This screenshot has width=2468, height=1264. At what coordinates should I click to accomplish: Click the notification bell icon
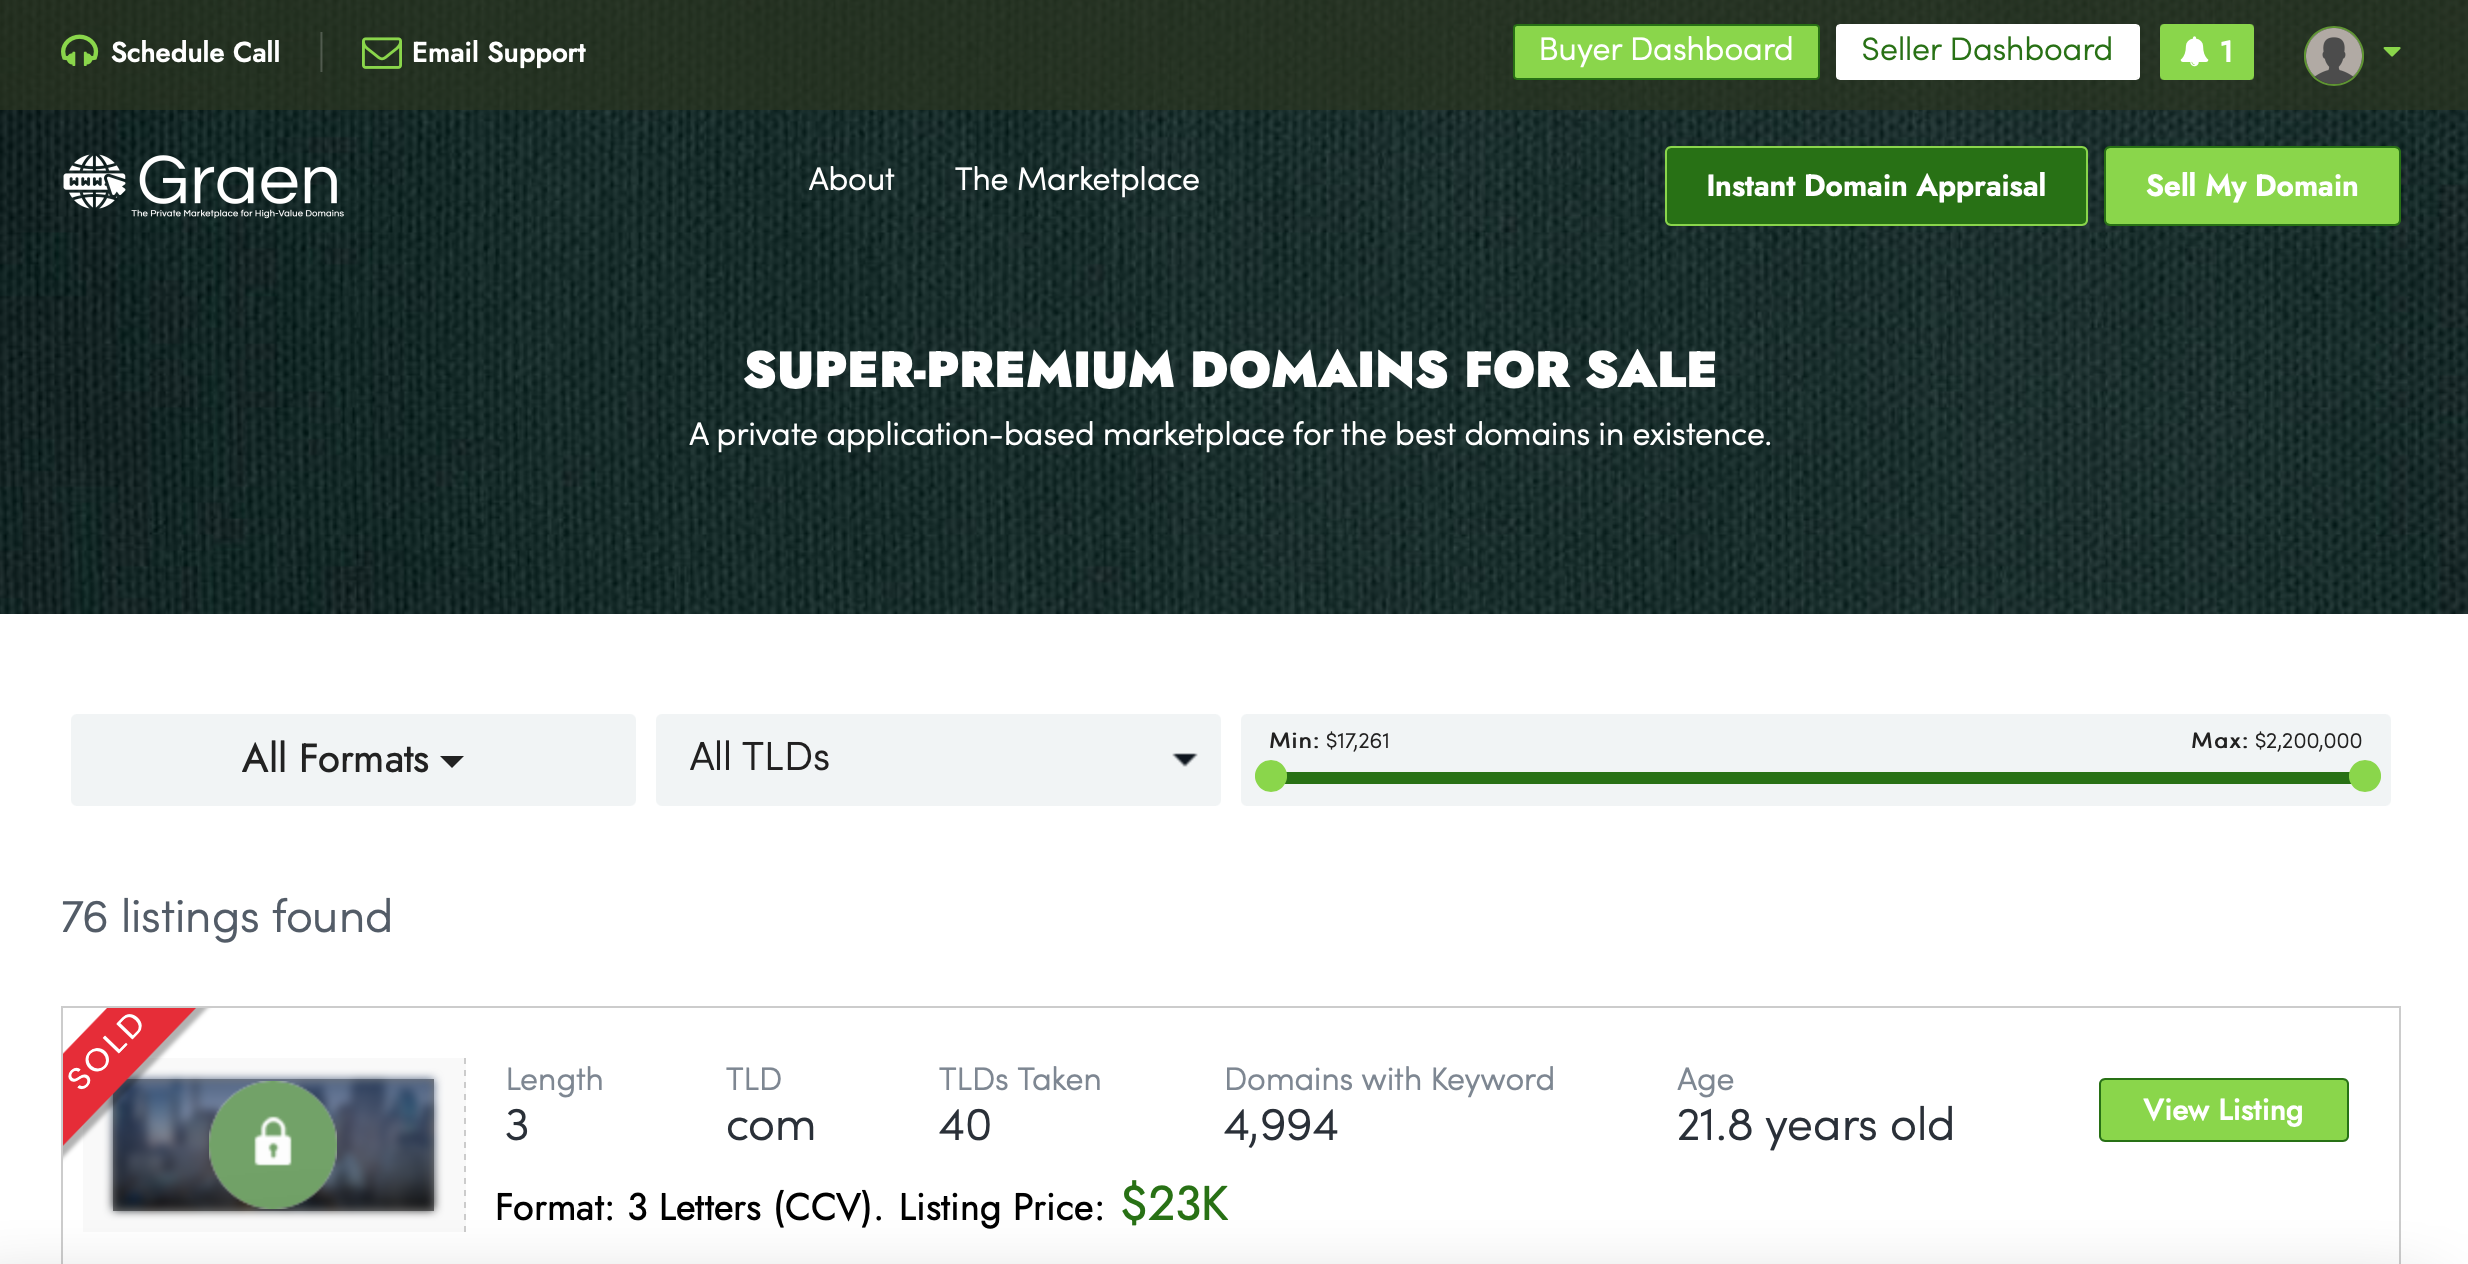(2194, 52)
